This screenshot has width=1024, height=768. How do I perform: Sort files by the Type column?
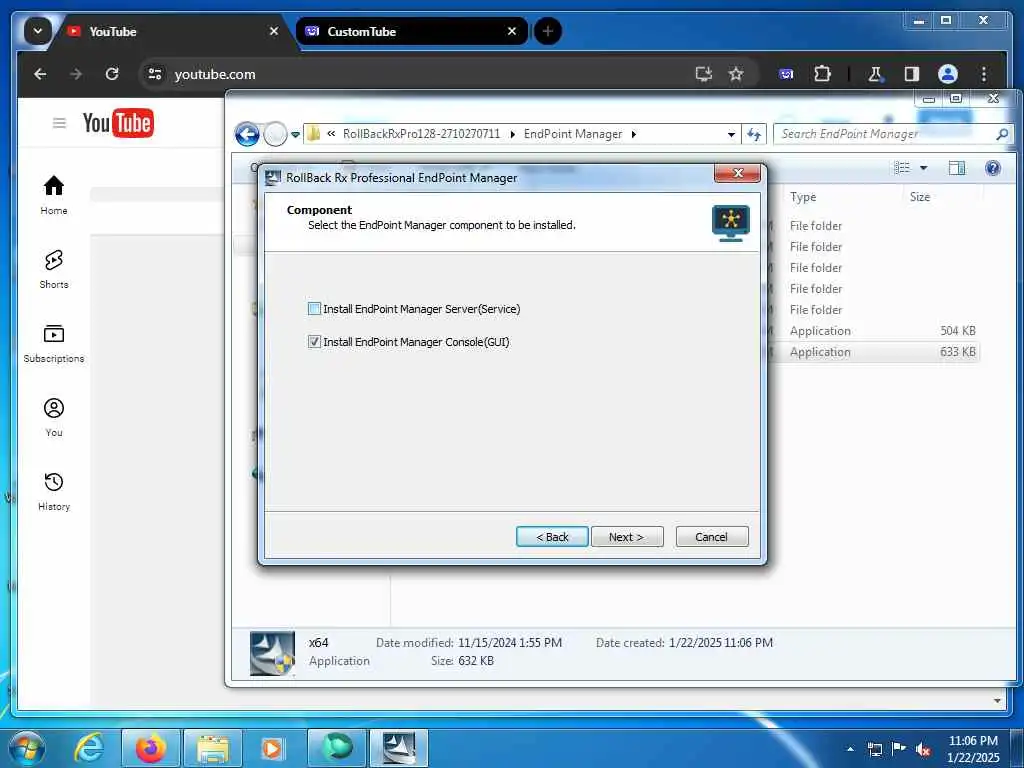point(803,197)
